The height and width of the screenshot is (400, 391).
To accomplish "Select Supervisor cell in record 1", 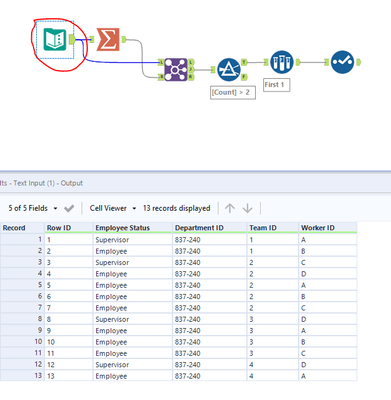I will [x=133, y=240].
